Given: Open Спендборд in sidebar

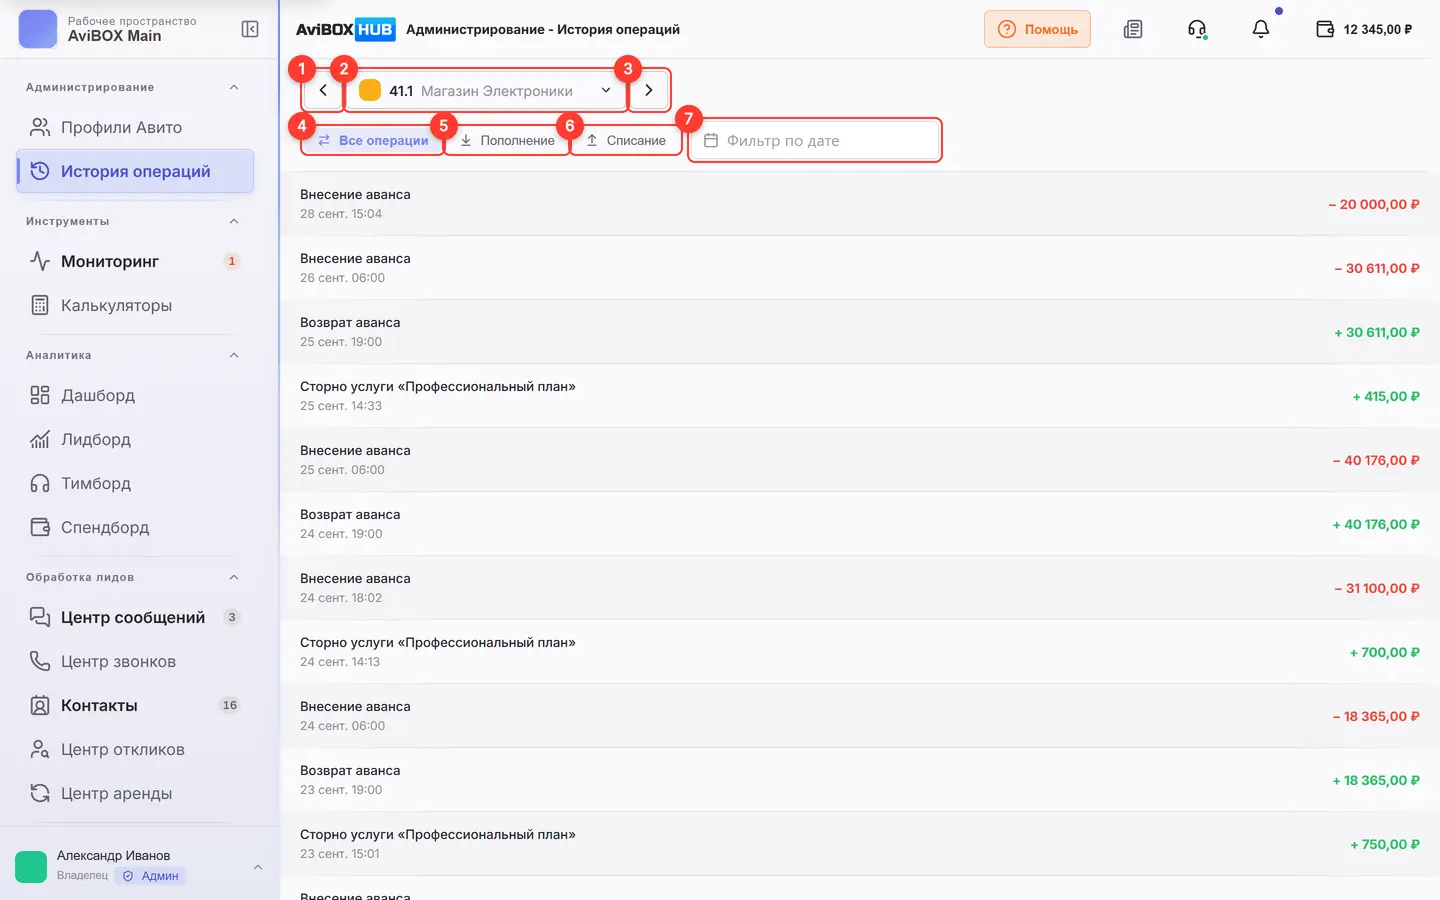Looking at the screenshot, I should click(135, 527).
